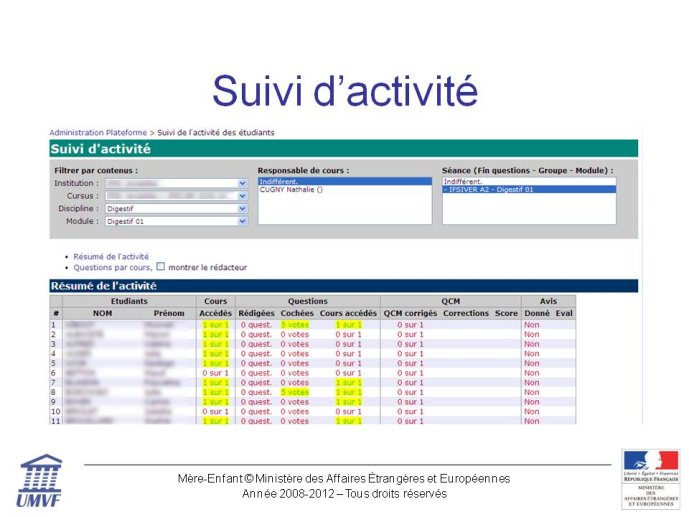Select IFSIVER A2 - Digestif 01 séance
Image resolution: width=689 pixels, height=517 pixels.
coord(529,190)
